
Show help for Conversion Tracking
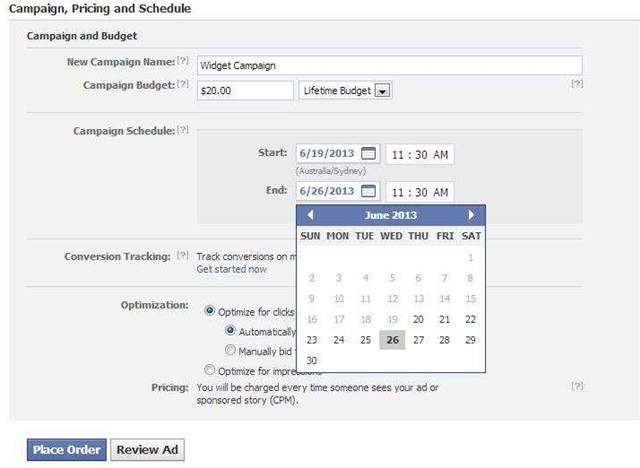(183, 255)
